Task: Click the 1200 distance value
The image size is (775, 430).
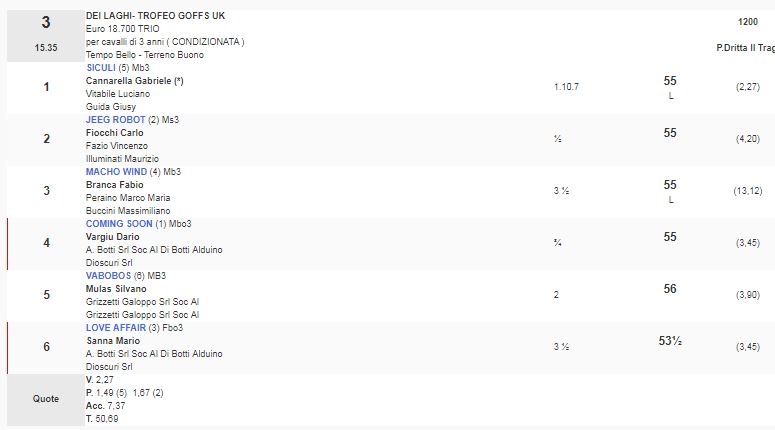Action: pos(747,21)
